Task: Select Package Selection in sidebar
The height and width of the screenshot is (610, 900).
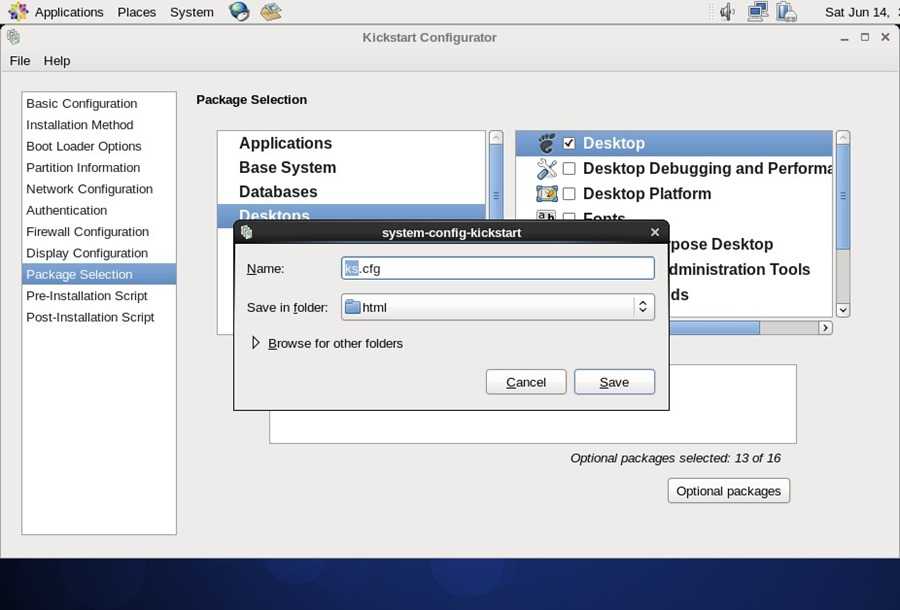Action: pyautogui.click(x=99, y=274)
